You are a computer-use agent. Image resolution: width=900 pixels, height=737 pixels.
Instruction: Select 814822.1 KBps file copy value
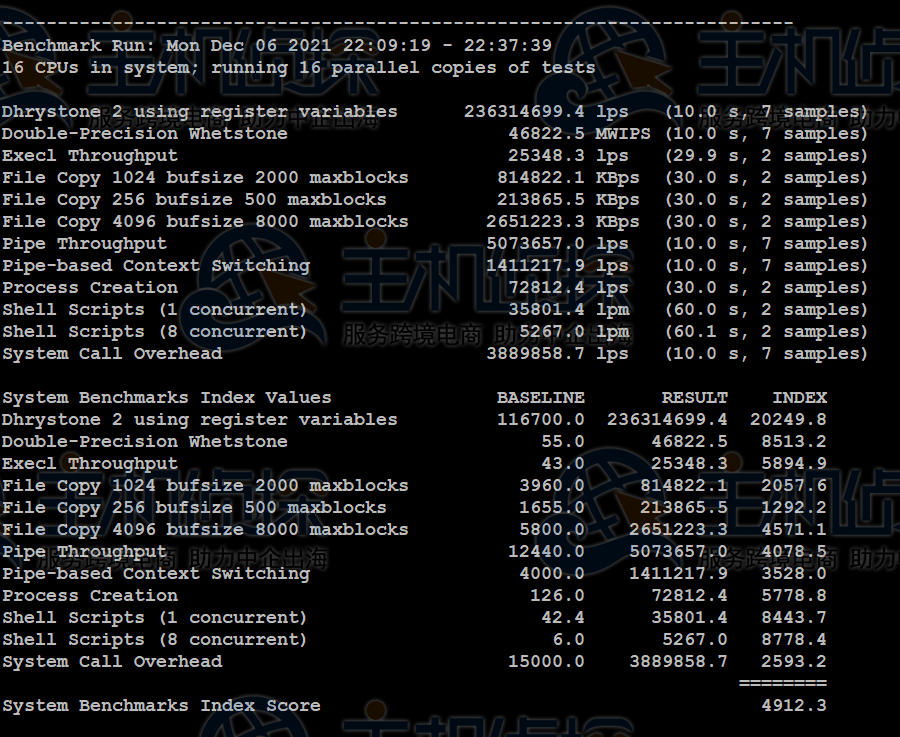(568, 177)
